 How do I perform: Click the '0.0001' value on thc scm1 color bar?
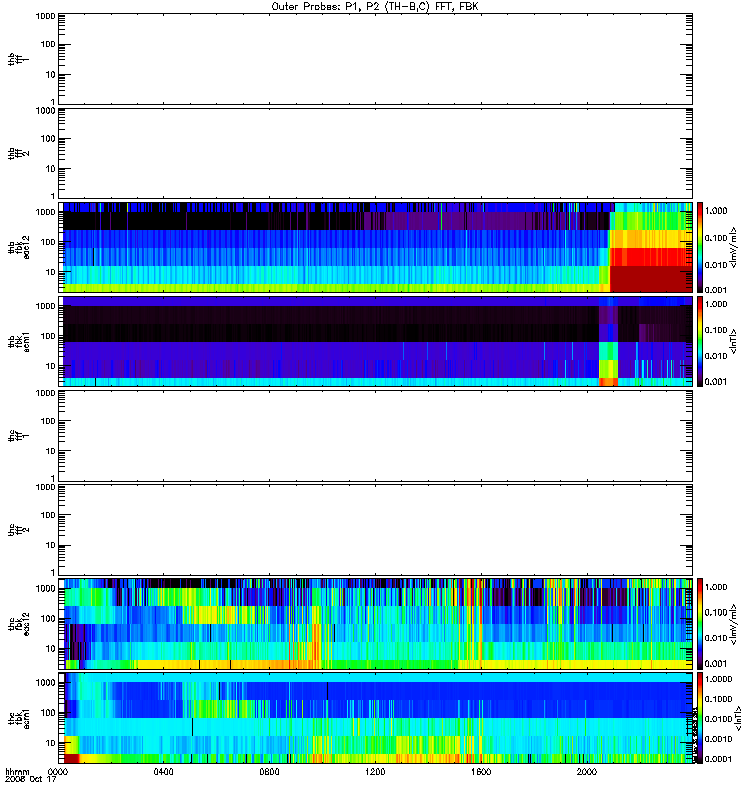click(x=718, y=759)
